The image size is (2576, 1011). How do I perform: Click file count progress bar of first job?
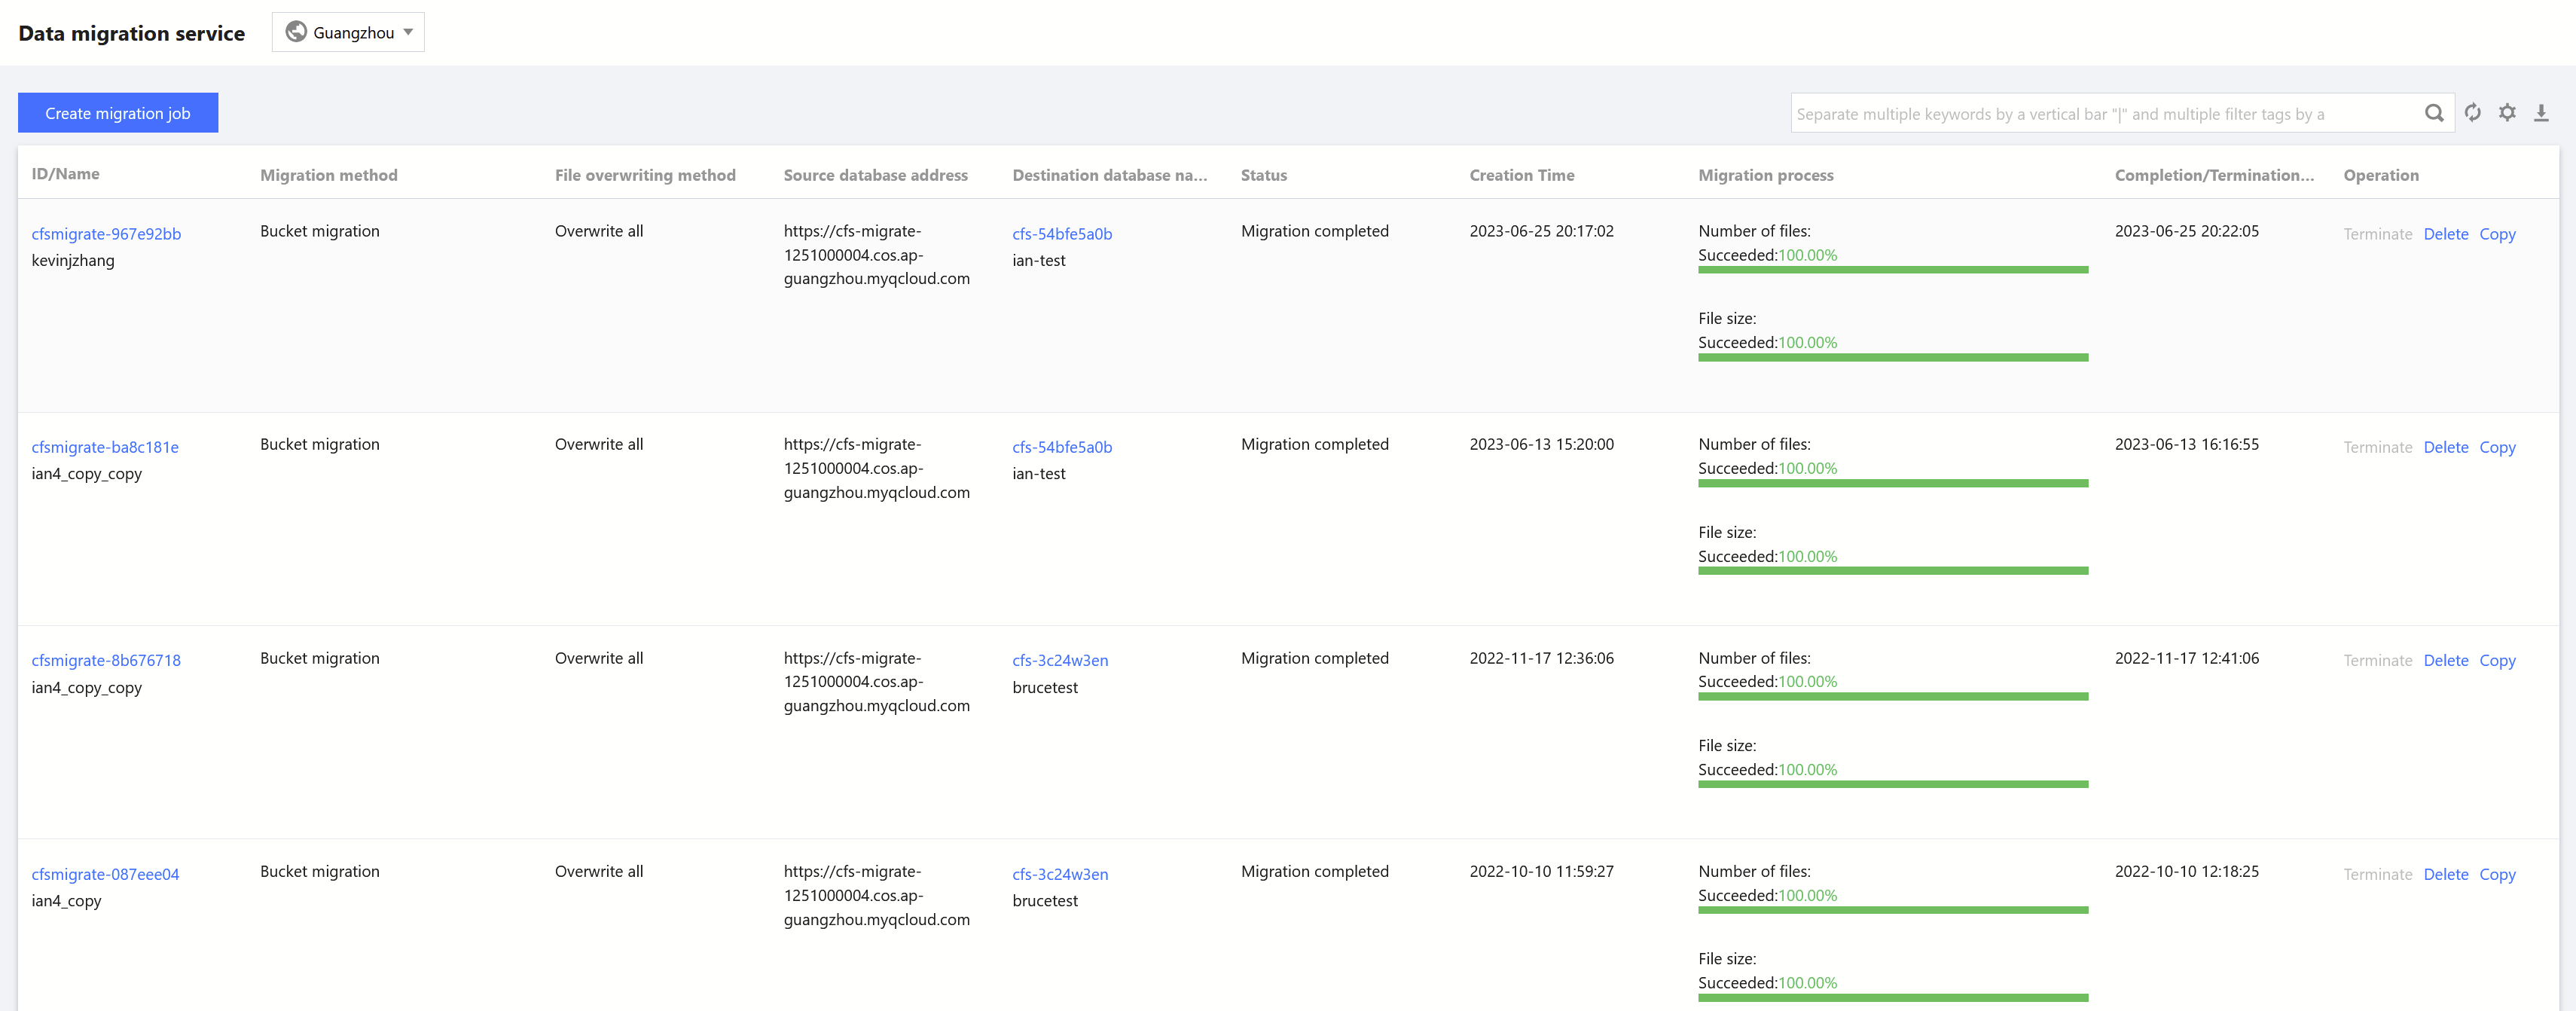point(1892,269)
